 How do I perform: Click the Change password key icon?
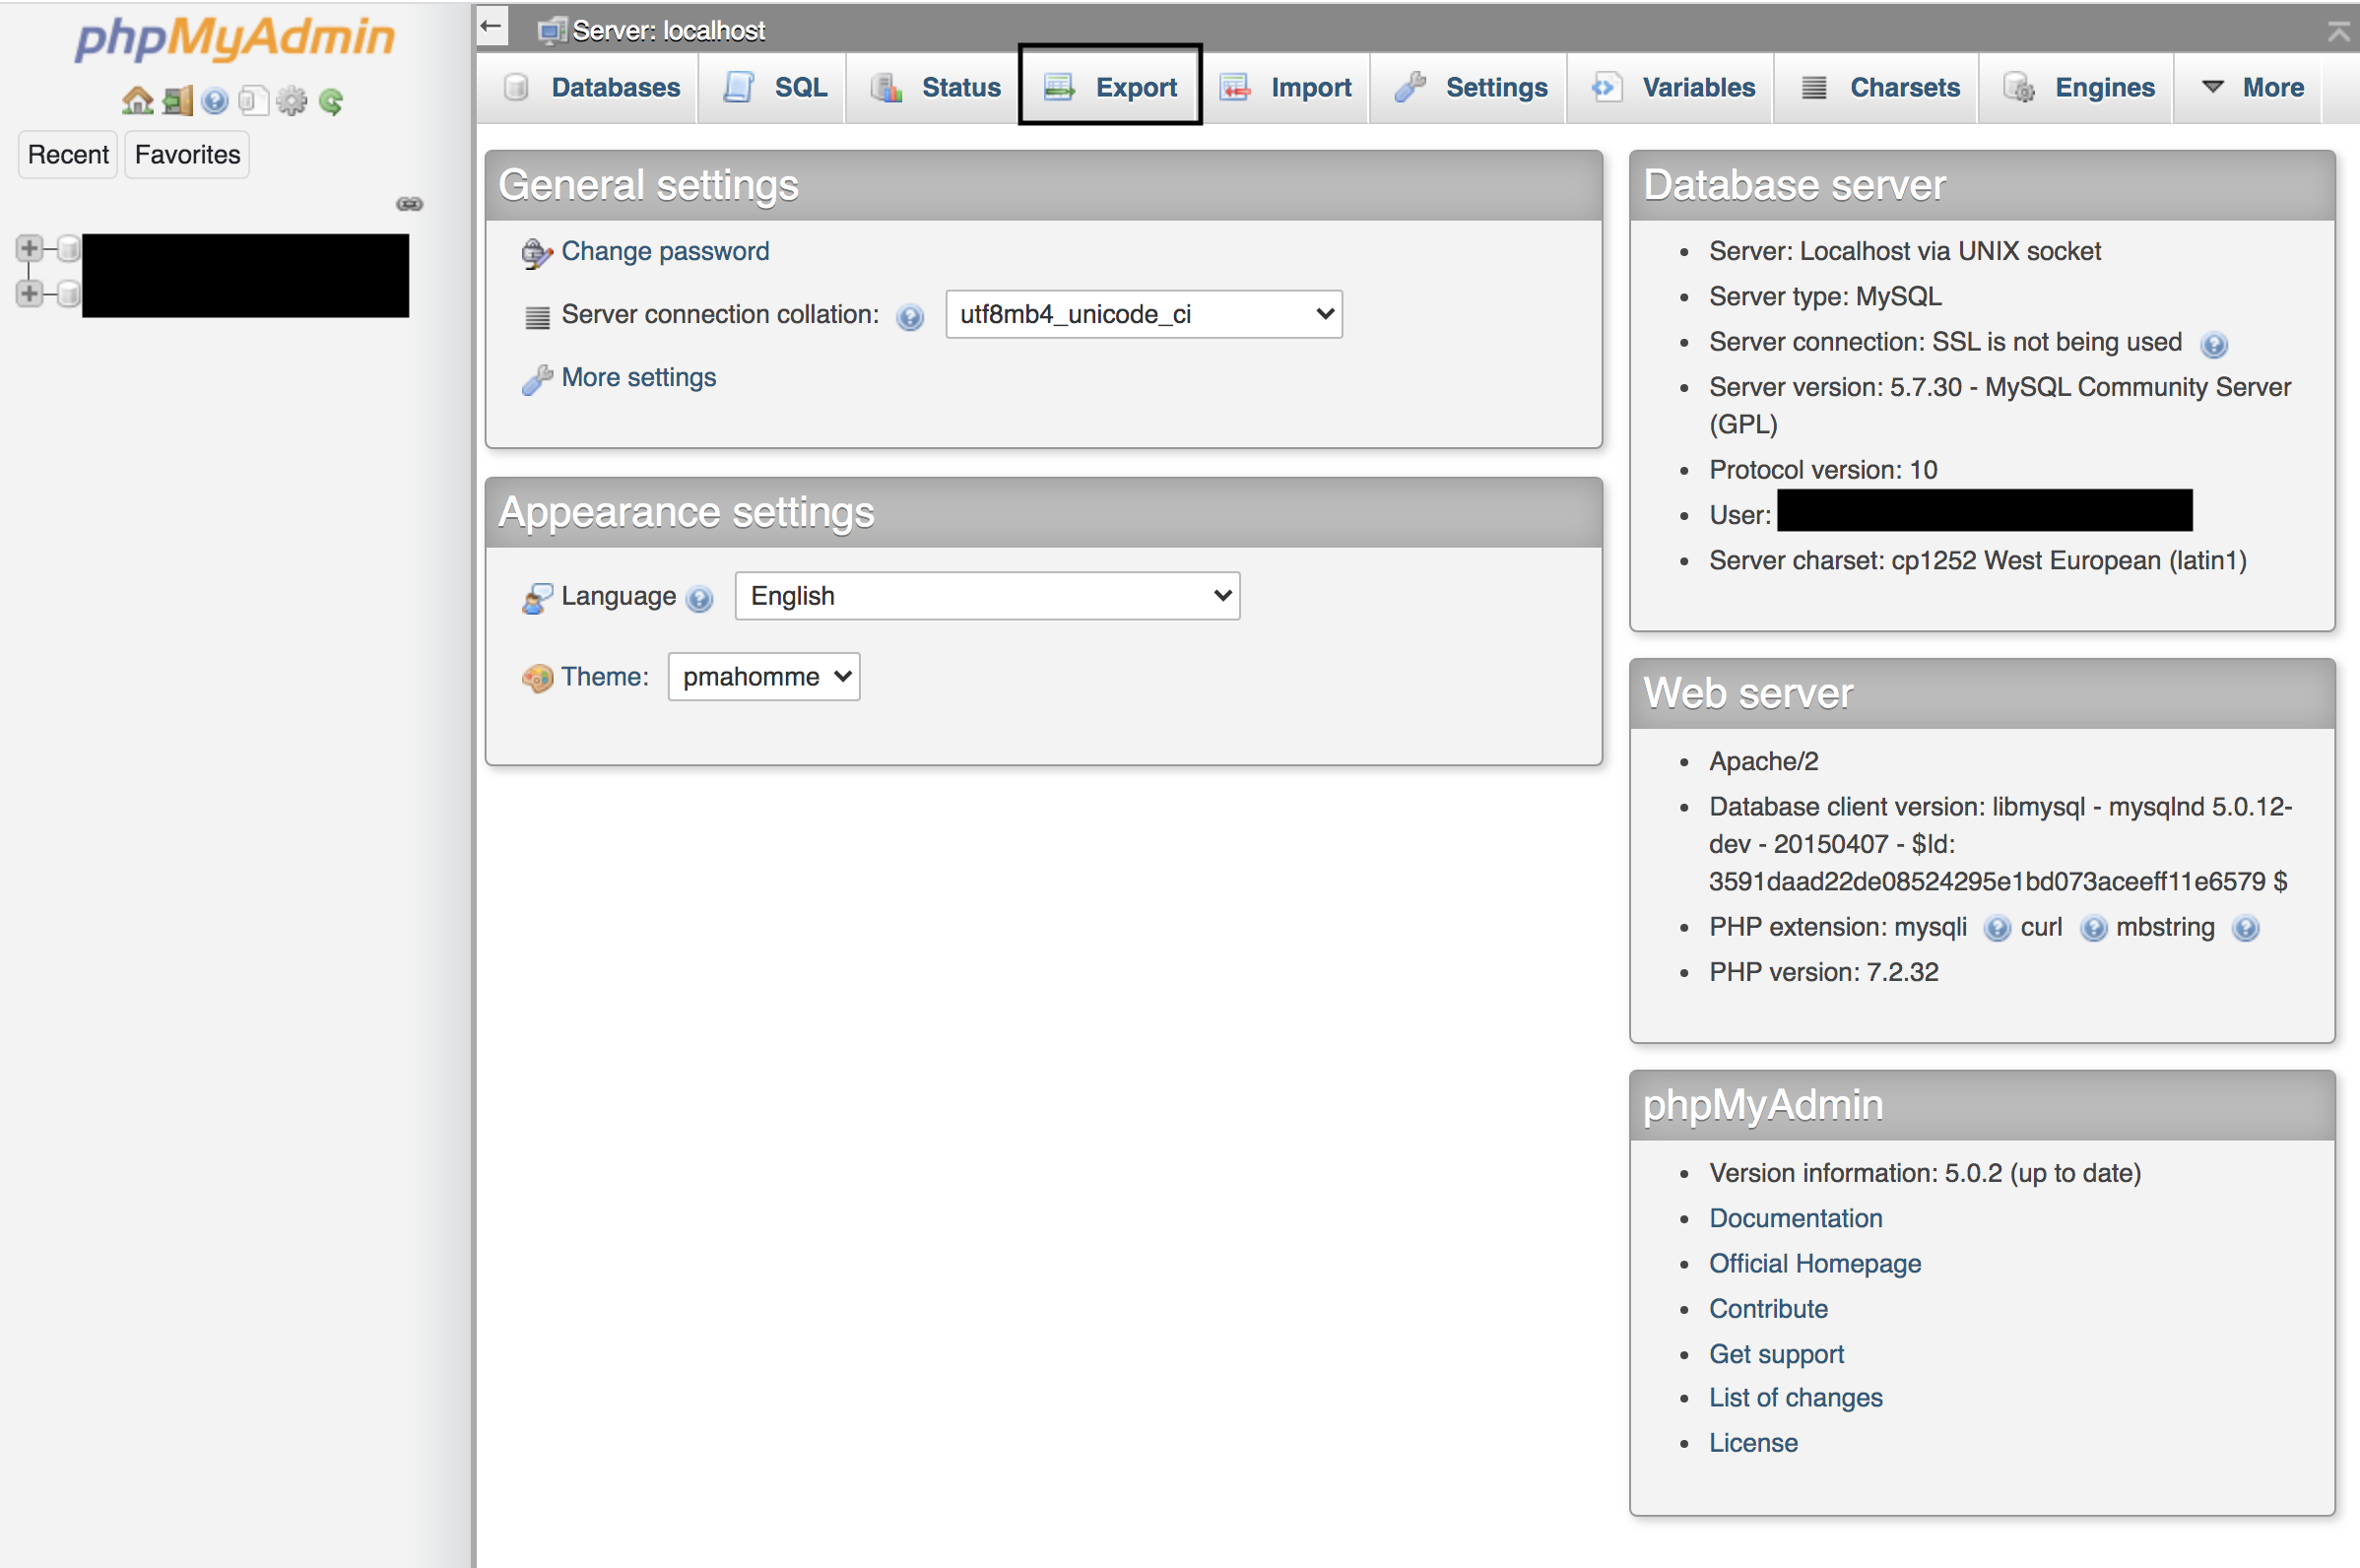pyautogui.click(x=537, y=254)
